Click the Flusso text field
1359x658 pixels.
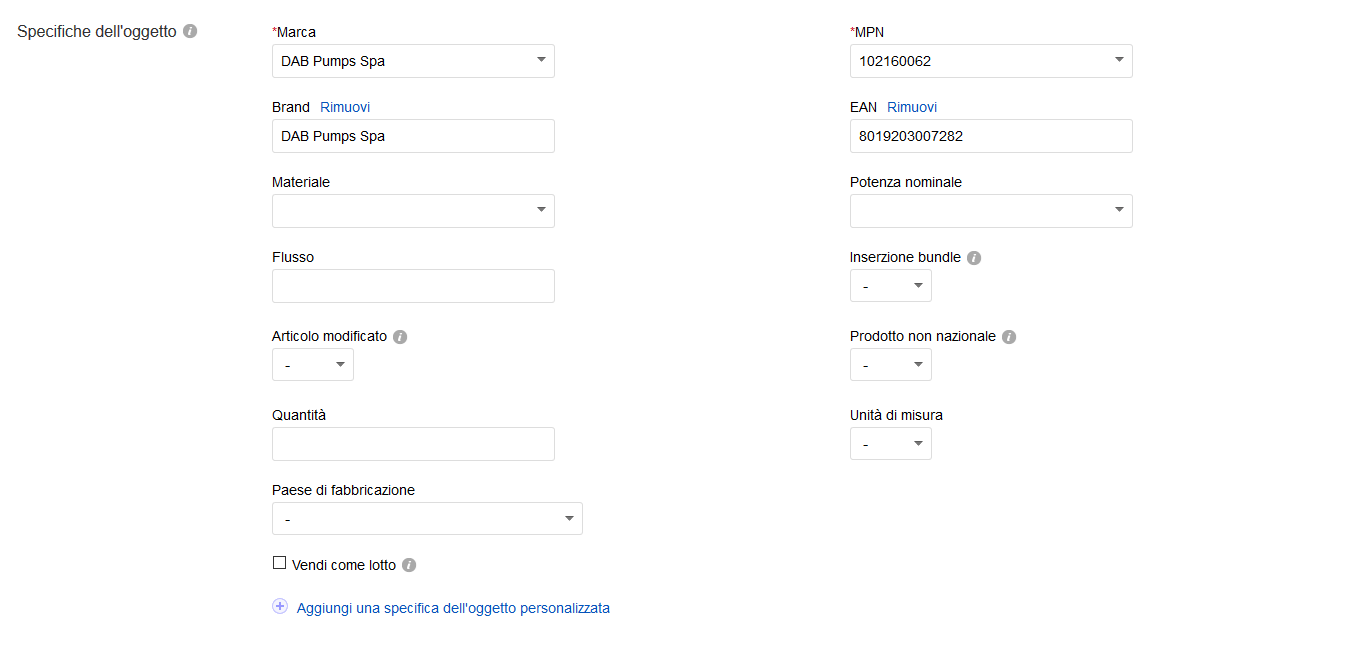click(413, 286)
